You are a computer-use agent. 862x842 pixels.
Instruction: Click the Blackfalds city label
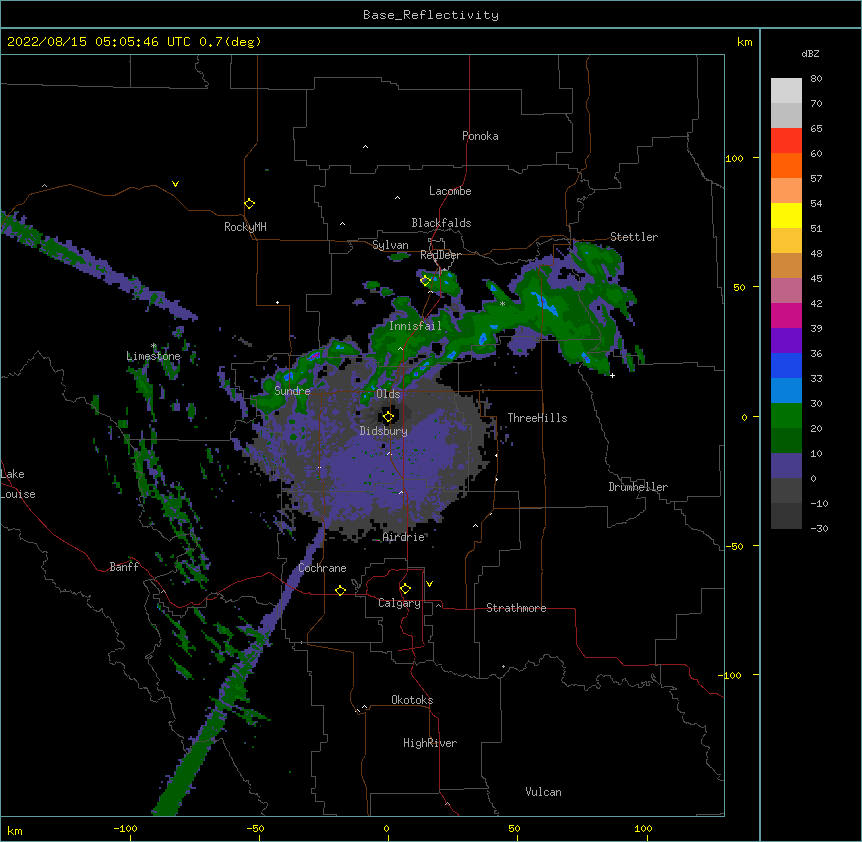pos(441,223)
